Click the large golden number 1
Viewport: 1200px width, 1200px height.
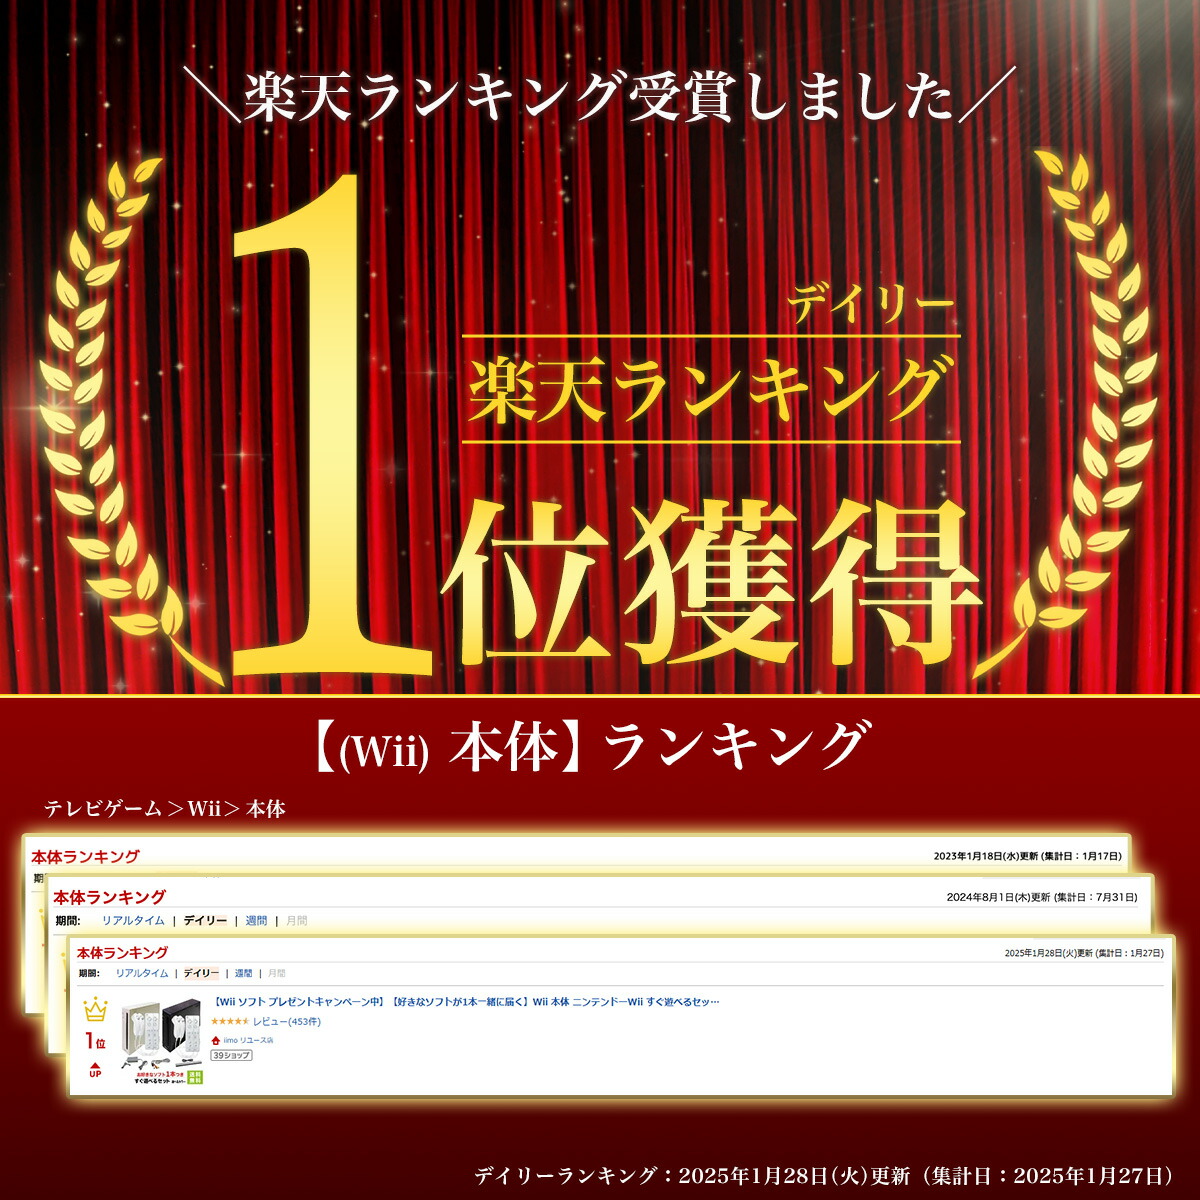tap(330, 430)
